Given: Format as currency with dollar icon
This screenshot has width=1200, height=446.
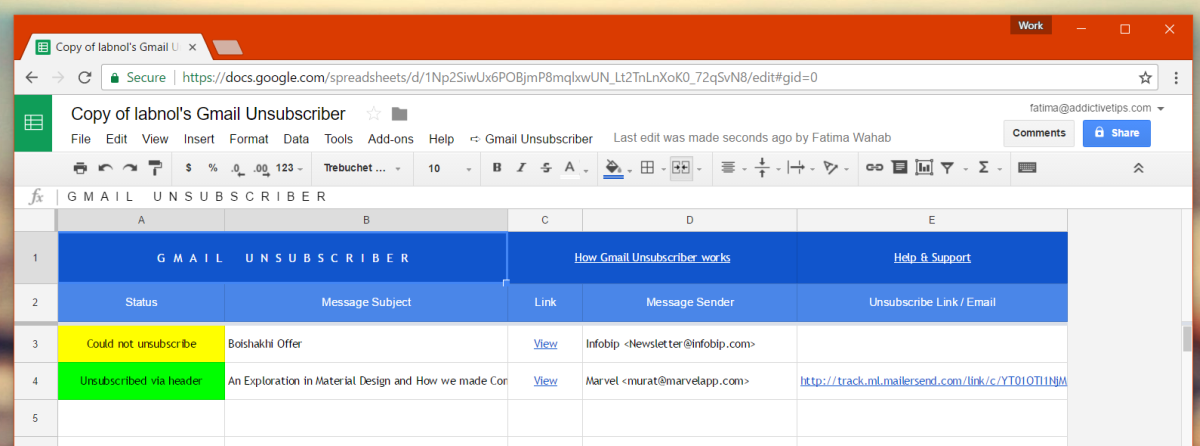Looking at the screenshot, I should [x=189, y=168].
